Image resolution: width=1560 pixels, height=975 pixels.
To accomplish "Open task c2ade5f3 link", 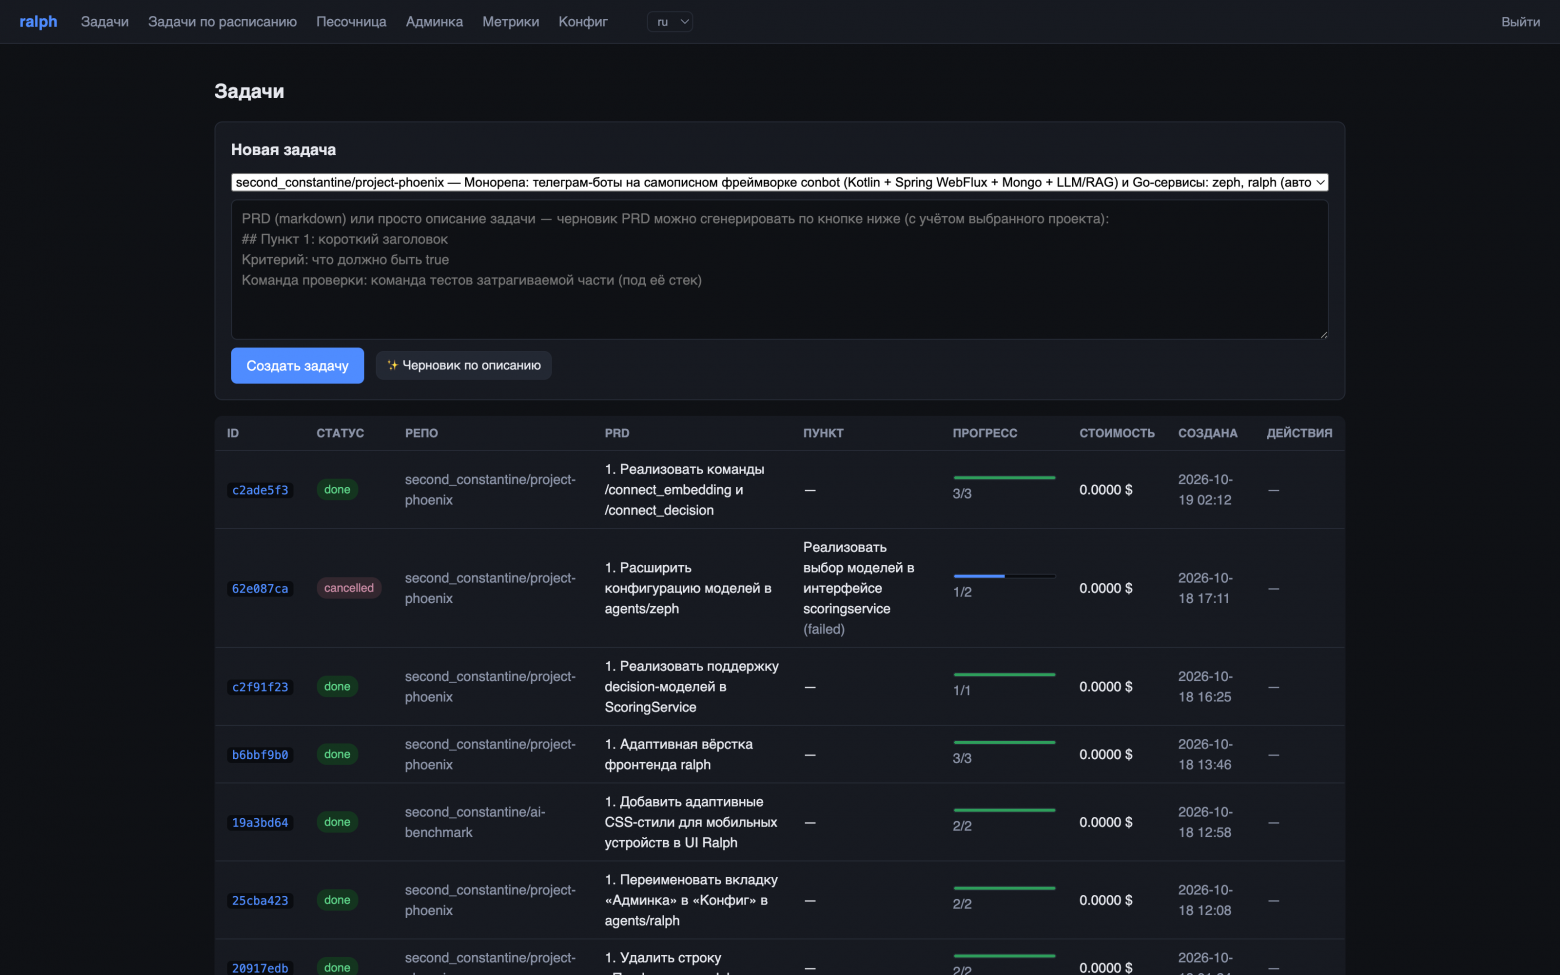I will click(260, 490).
